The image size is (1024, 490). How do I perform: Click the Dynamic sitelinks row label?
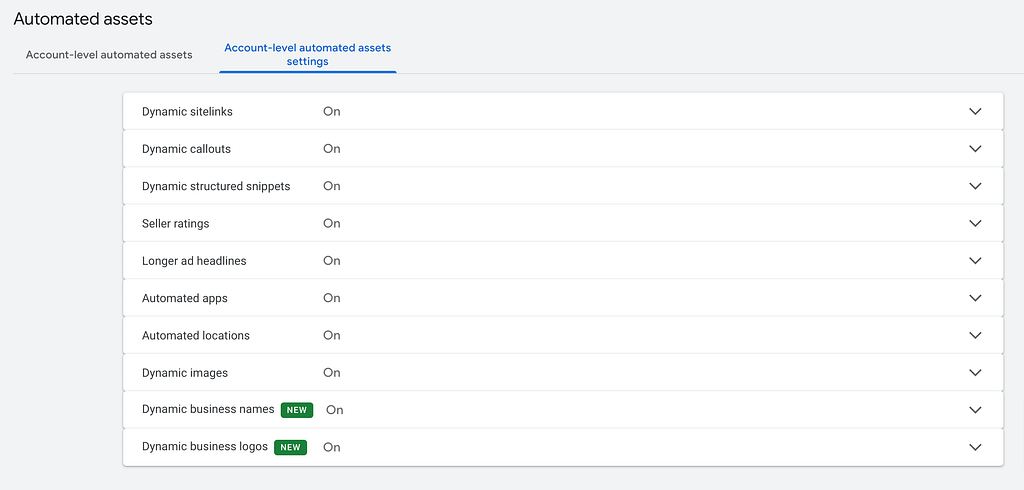[187, 112]
